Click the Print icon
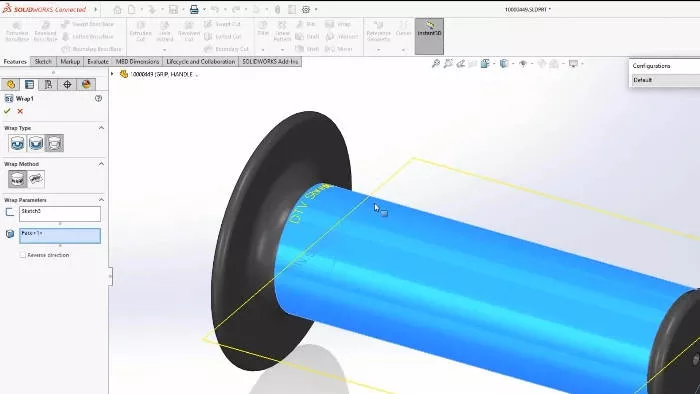 click(x=194, y=9)
